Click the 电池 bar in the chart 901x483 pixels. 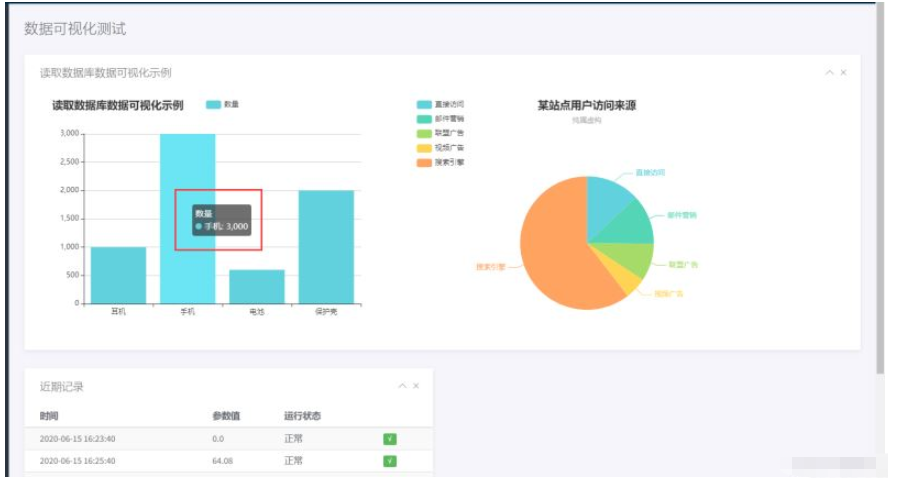pos(257,287)
